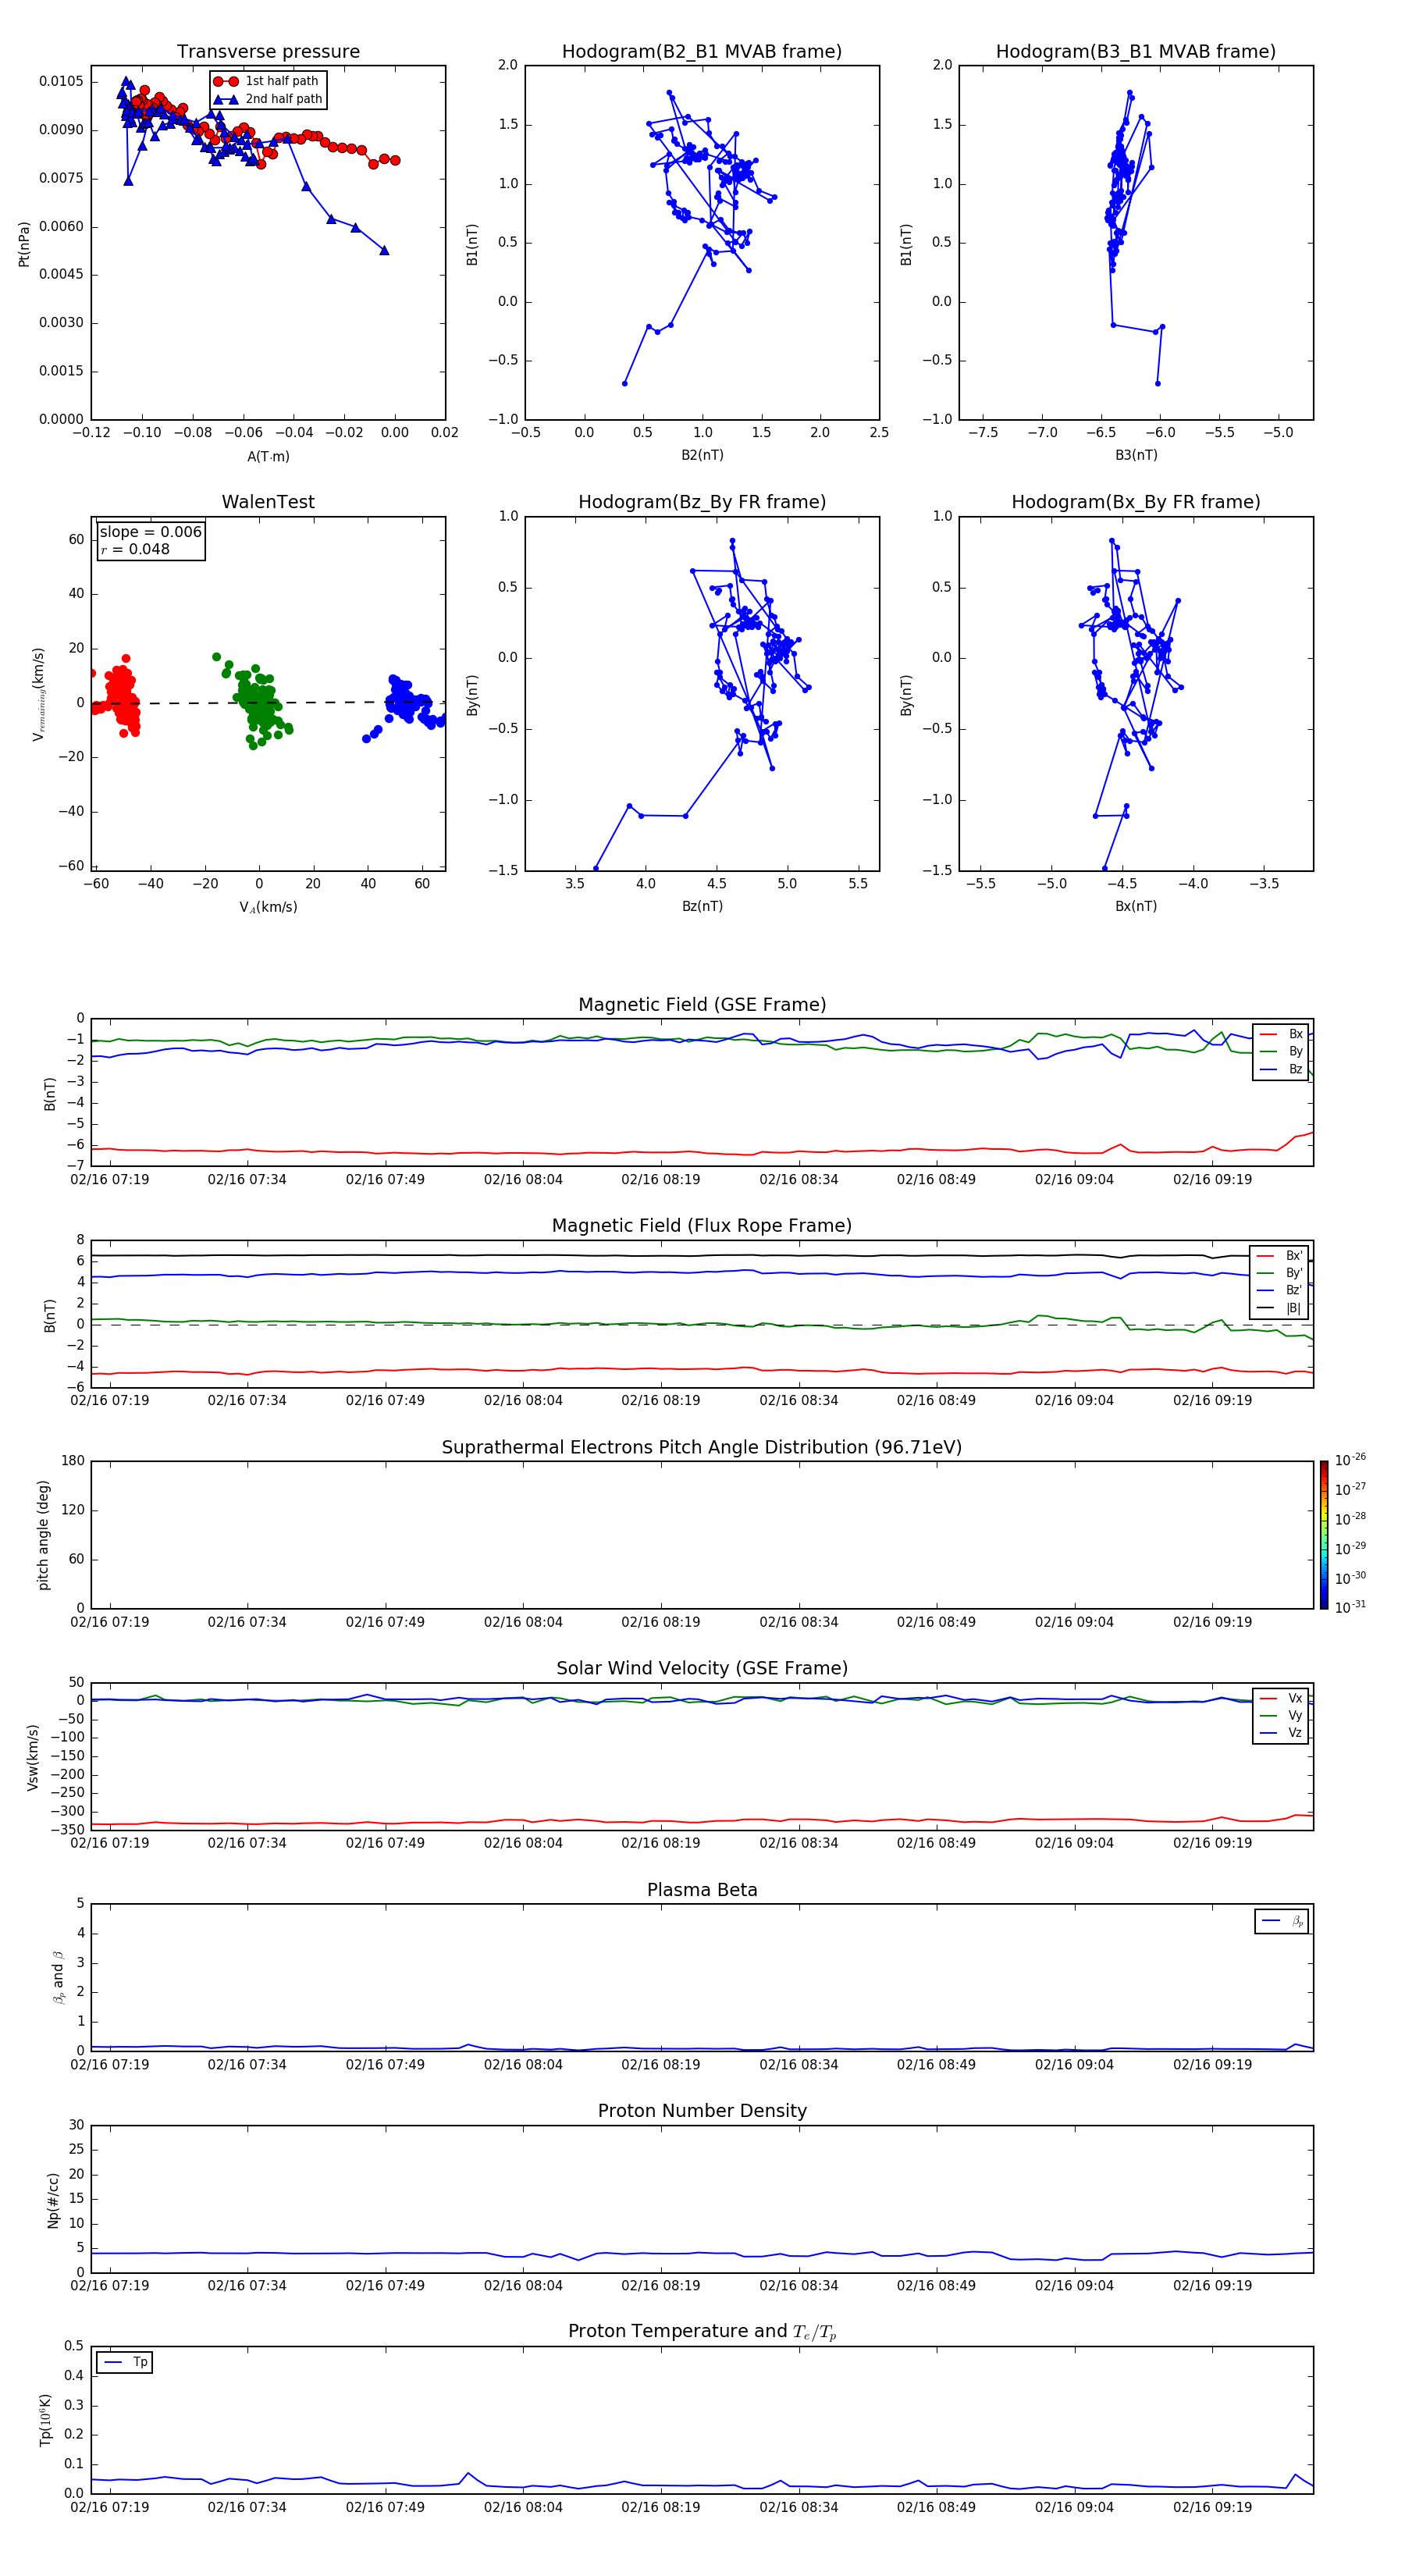Select the "Bx'" flux rope legend entry
The height and width of the screenshot is (2576, 1405).
[x=1280, y=1256]
